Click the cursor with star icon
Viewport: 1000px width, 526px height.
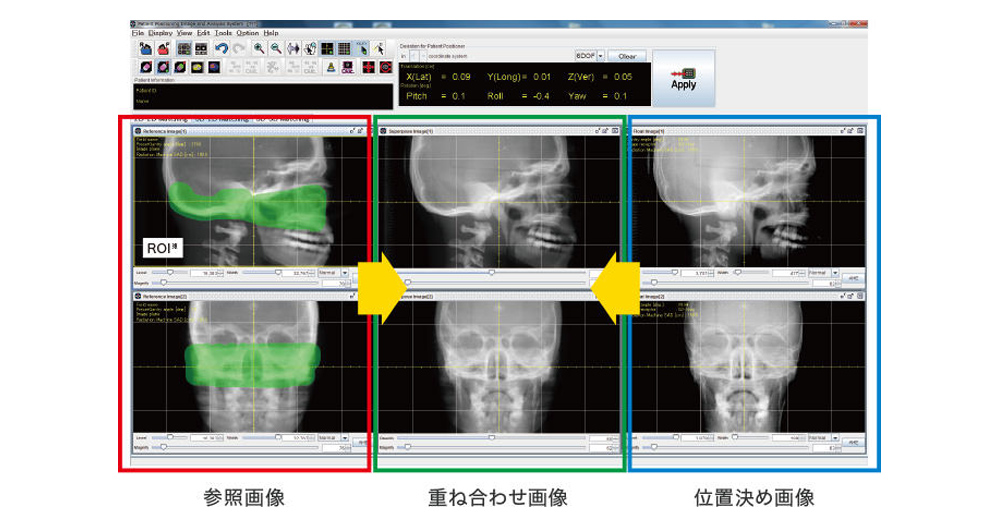click(379, 48)
